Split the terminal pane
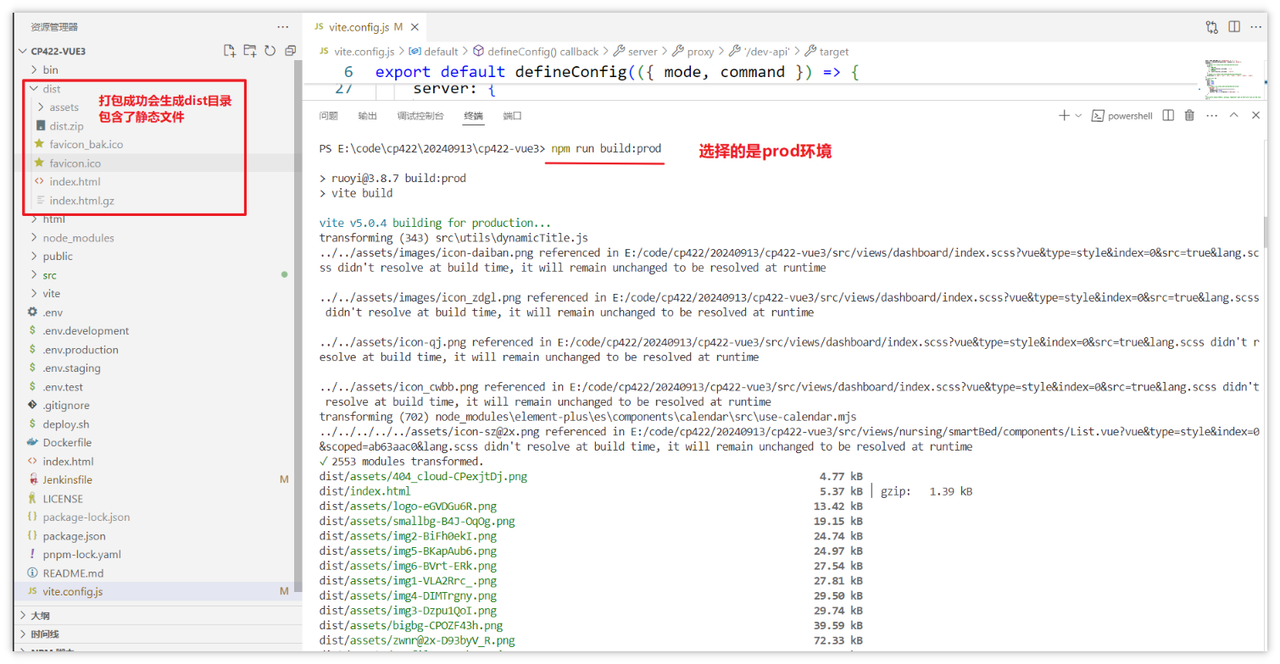Image resolution: width=1280 pixels, height=664 pixels. click(1168, 116)
